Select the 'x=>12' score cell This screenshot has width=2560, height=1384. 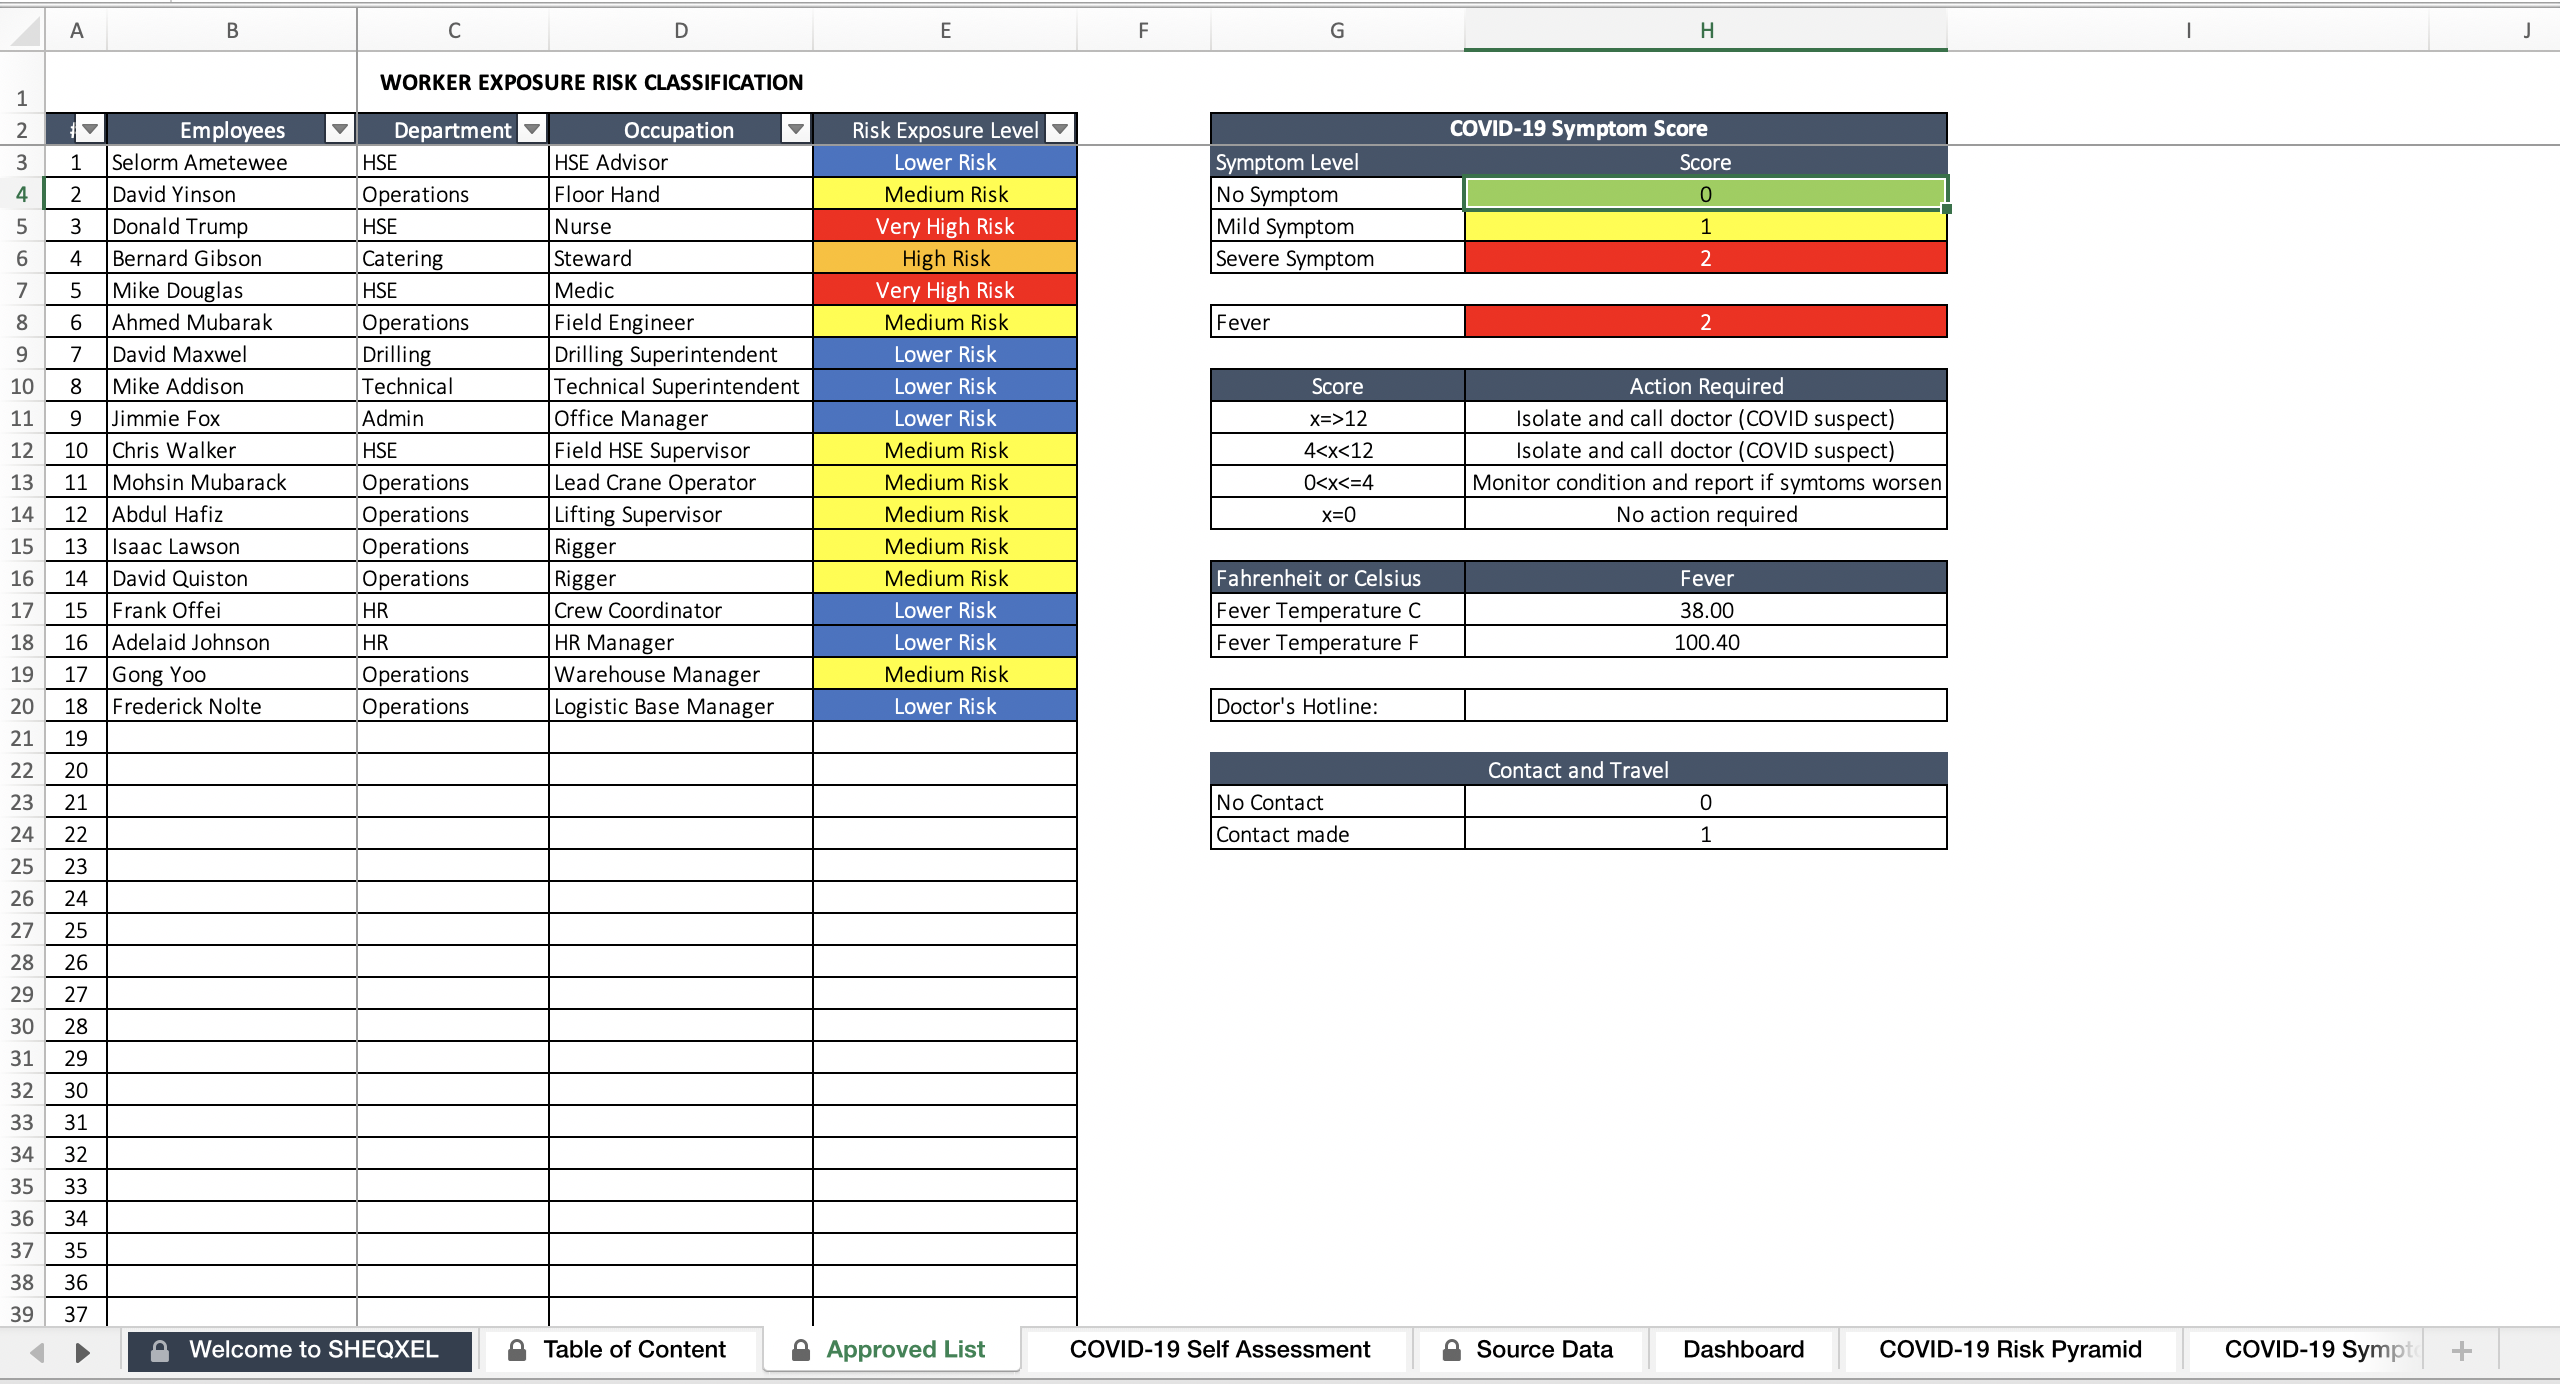click(x=1338, y=418)
